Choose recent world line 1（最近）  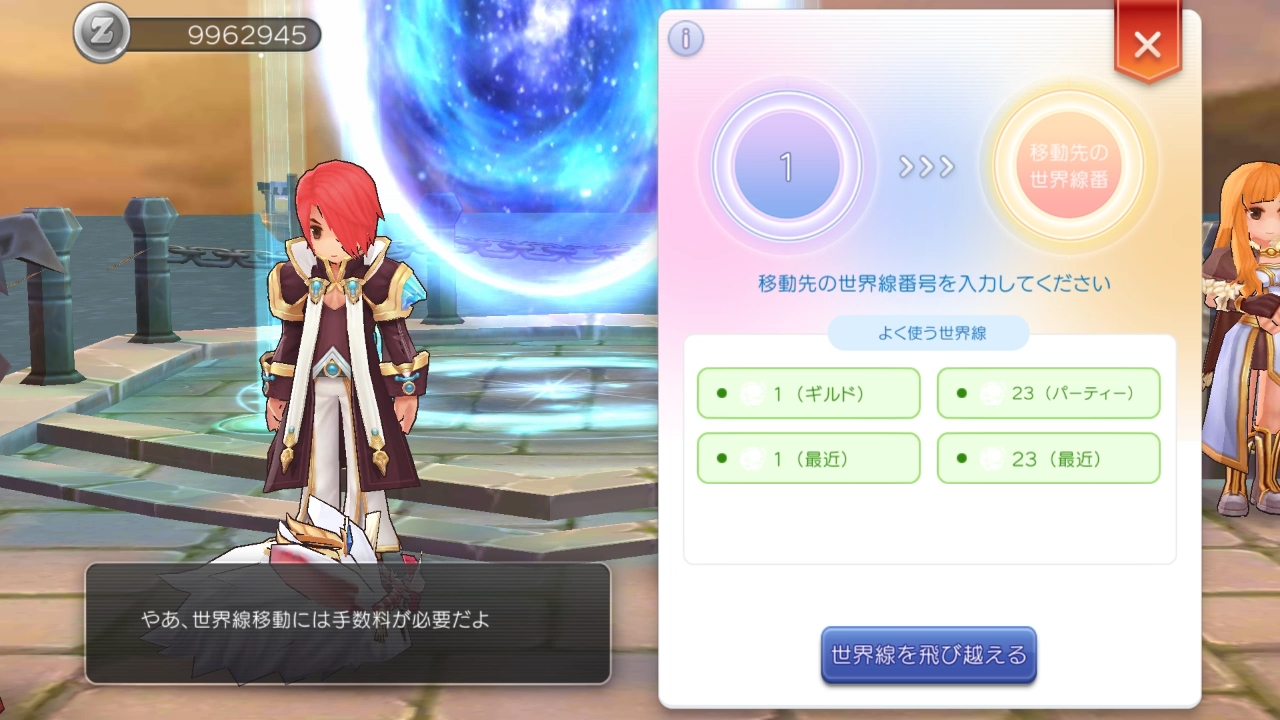[x=808, y=458]
